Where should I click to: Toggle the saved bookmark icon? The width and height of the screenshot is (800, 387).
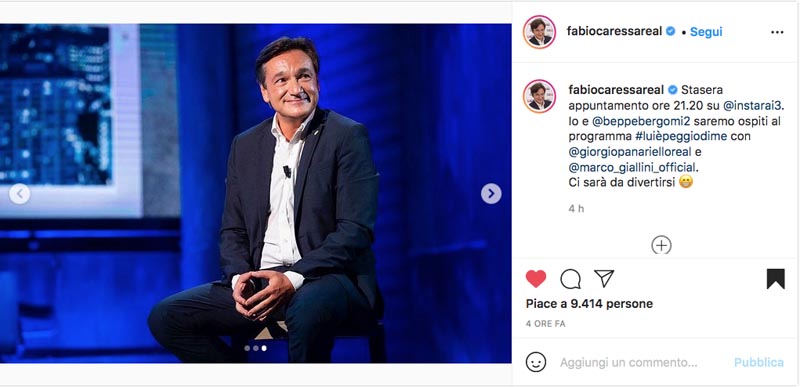coord(776,279)
